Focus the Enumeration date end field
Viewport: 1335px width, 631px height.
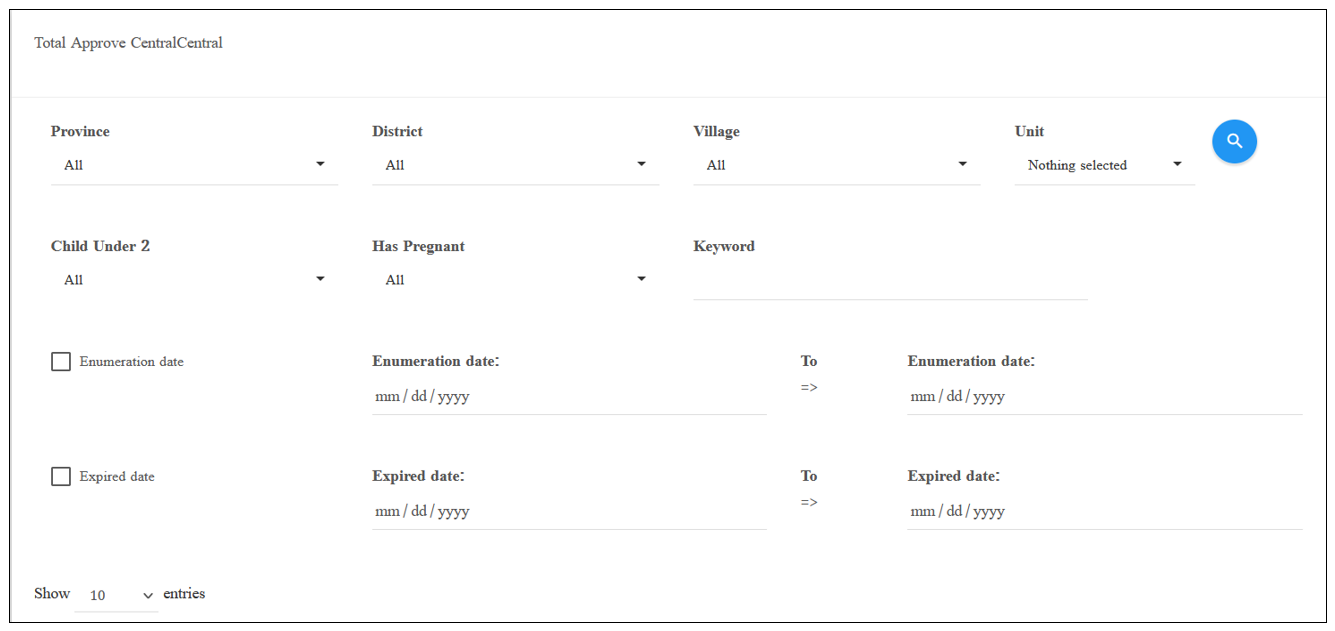pos(1105,396)
